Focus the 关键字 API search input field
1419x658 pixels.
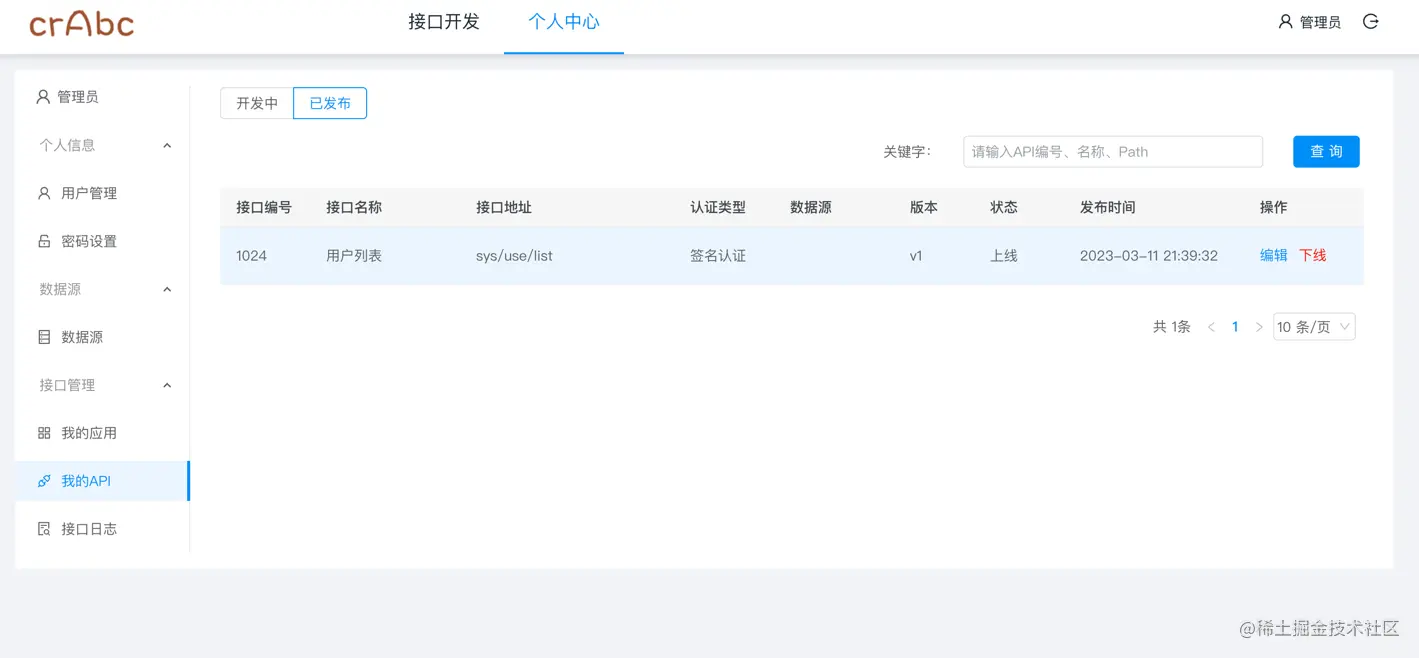(x=1113, y=152)
